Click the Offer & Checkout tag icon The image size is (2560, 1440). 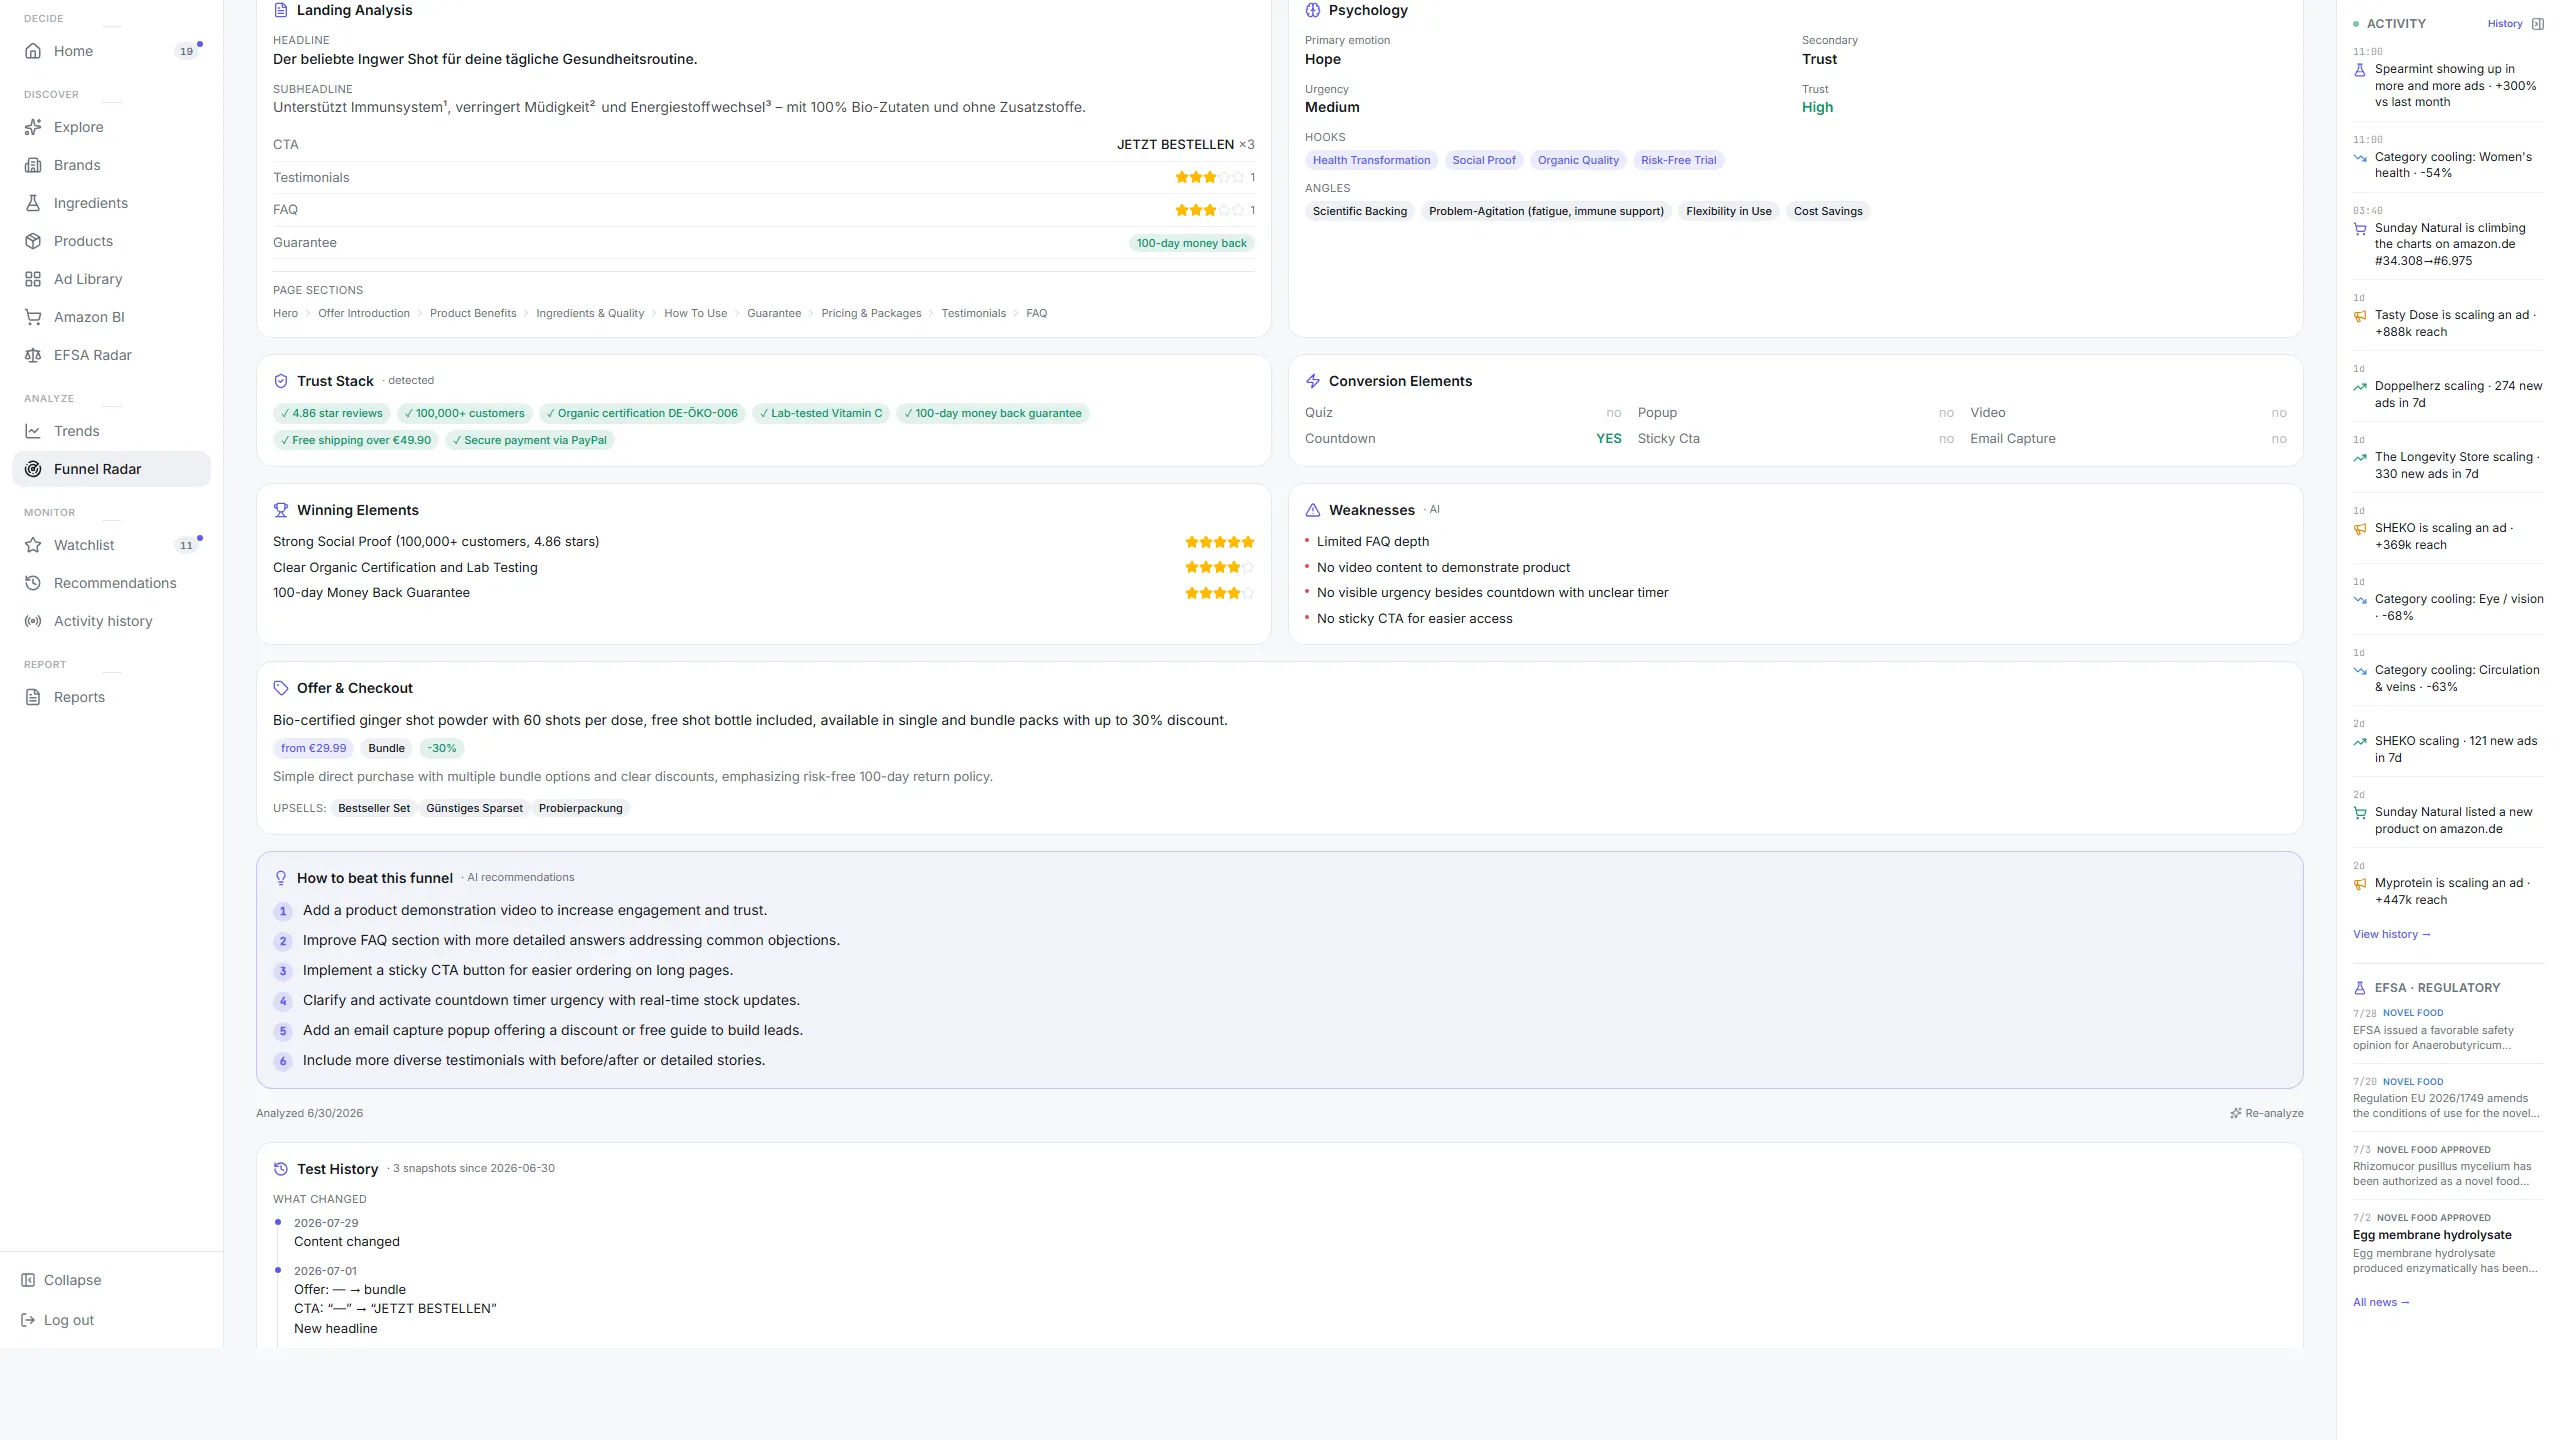click(x=281, y=688)
